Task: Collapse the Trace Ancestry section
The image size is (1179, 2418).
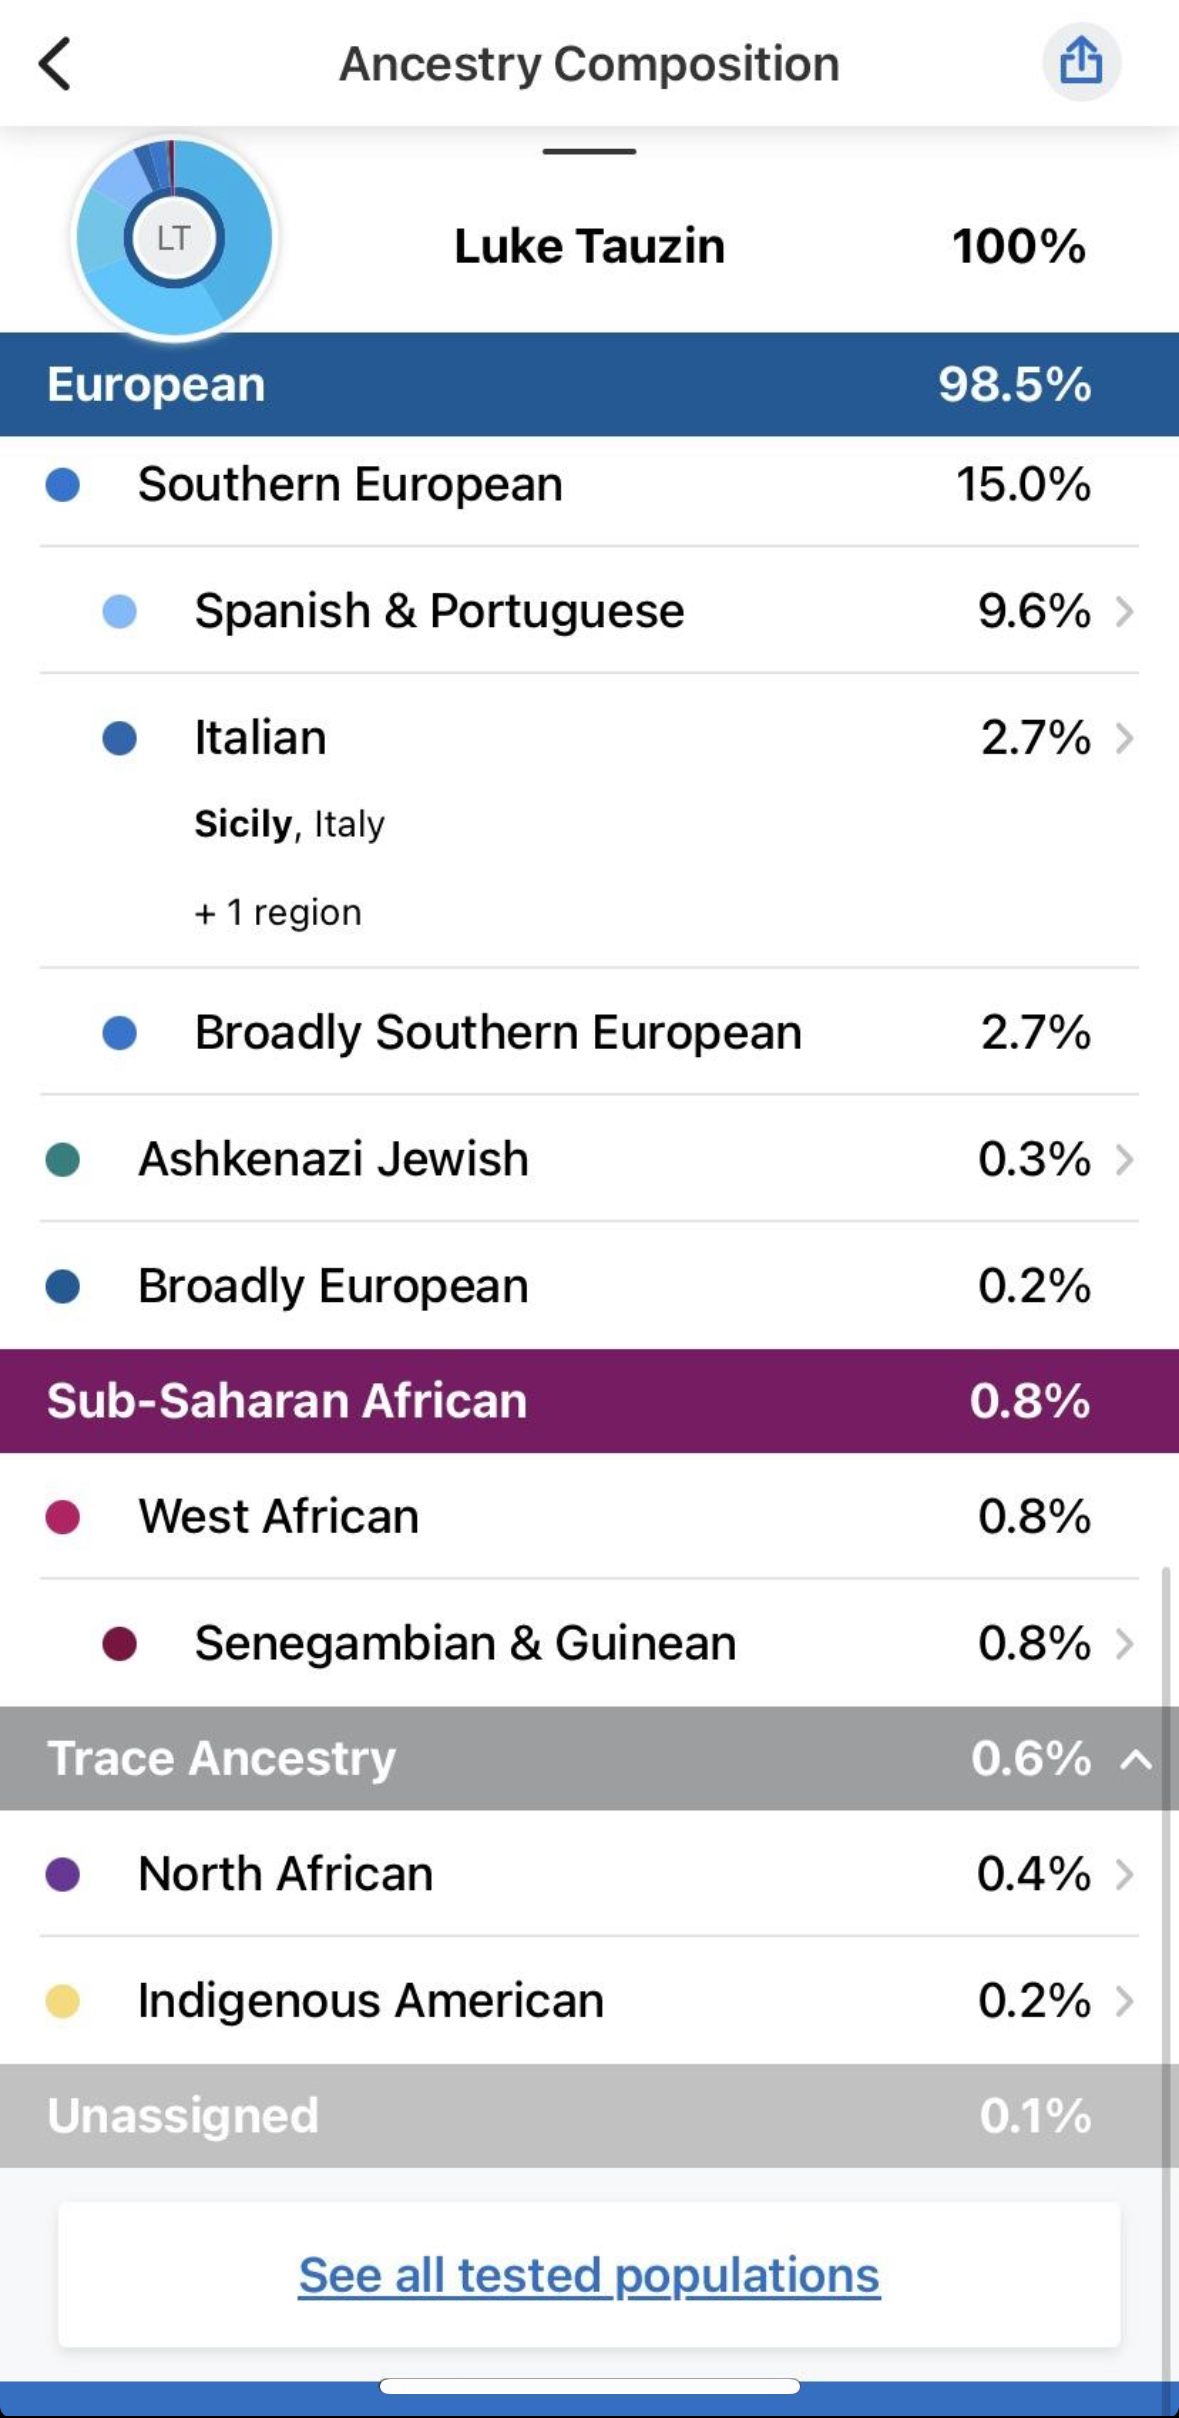Action: (x=1136, y=1759)
